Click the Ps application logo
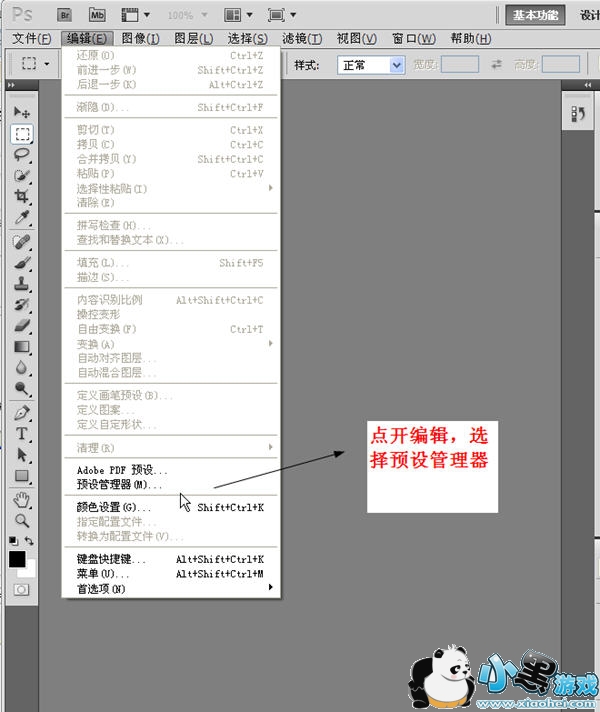 22,15
